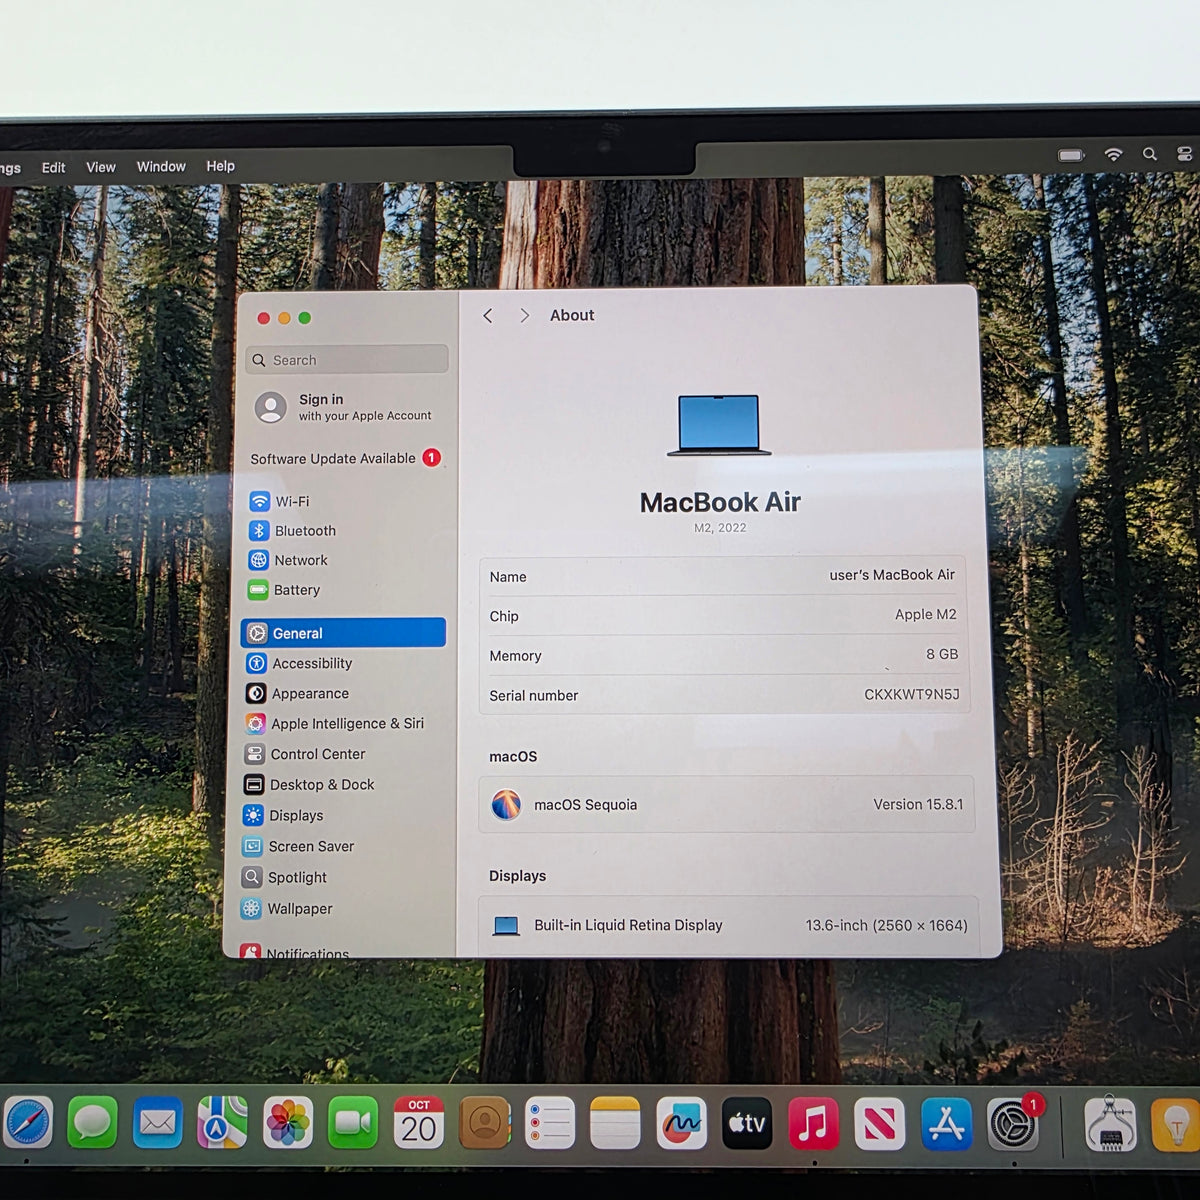Open System Information from the Dock
The width and height of the screenshot is (1200, 1200).
pyautogui.click(x=1111, y=1123)
